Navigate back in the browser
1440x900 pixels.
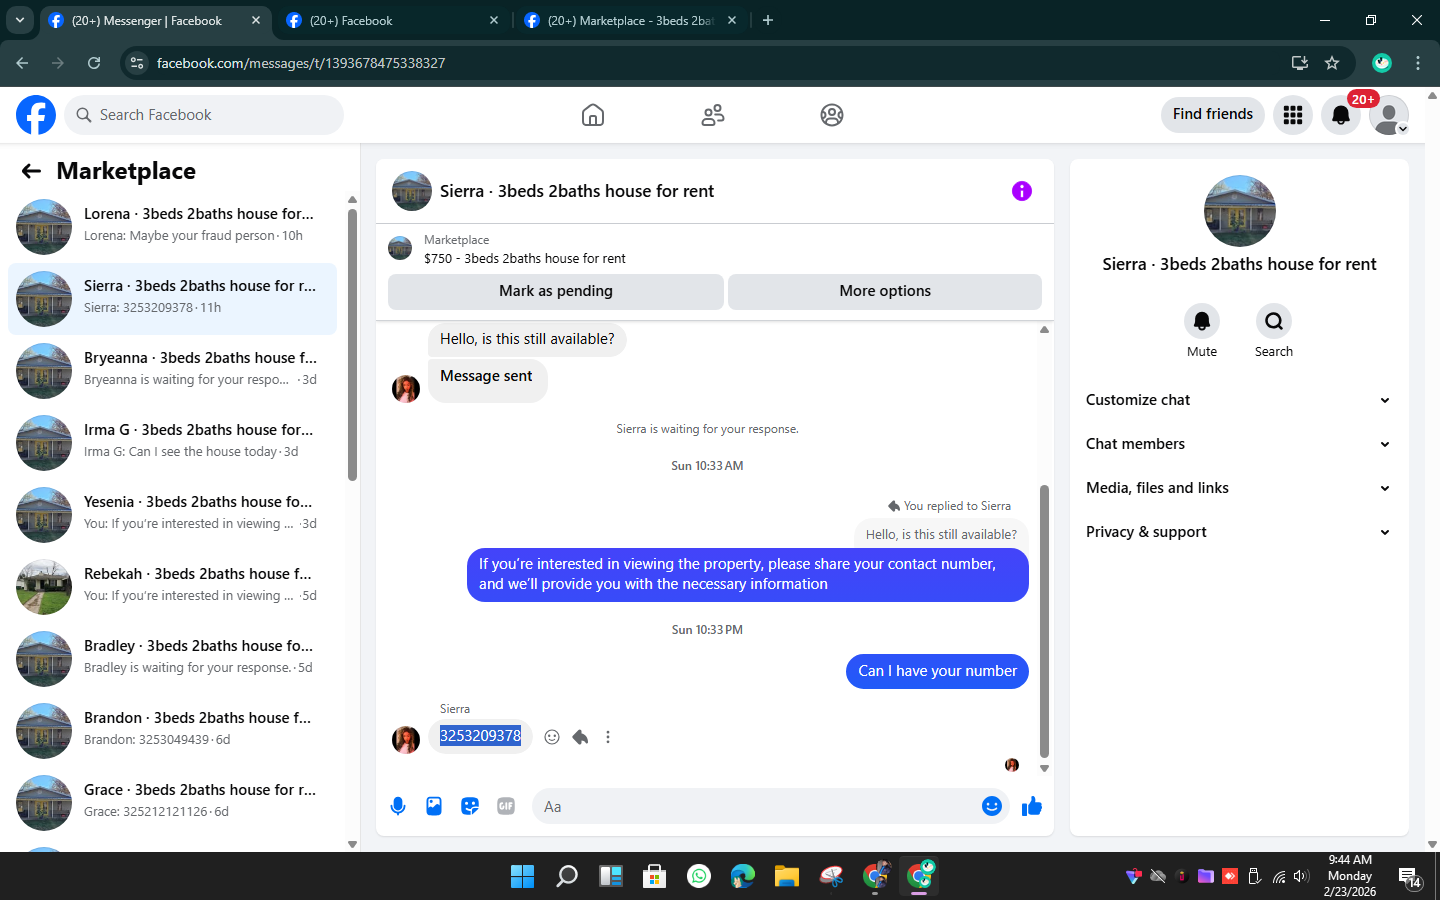pos(22,63)
